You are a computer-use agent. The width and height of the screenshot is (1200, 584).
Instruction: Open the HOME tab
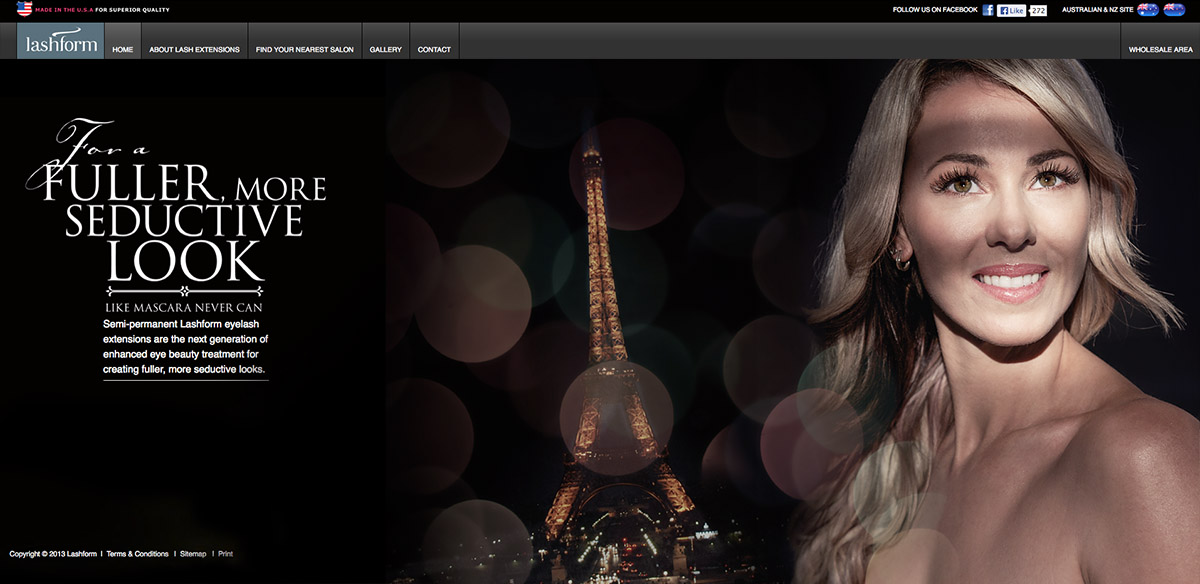point(122,47)
